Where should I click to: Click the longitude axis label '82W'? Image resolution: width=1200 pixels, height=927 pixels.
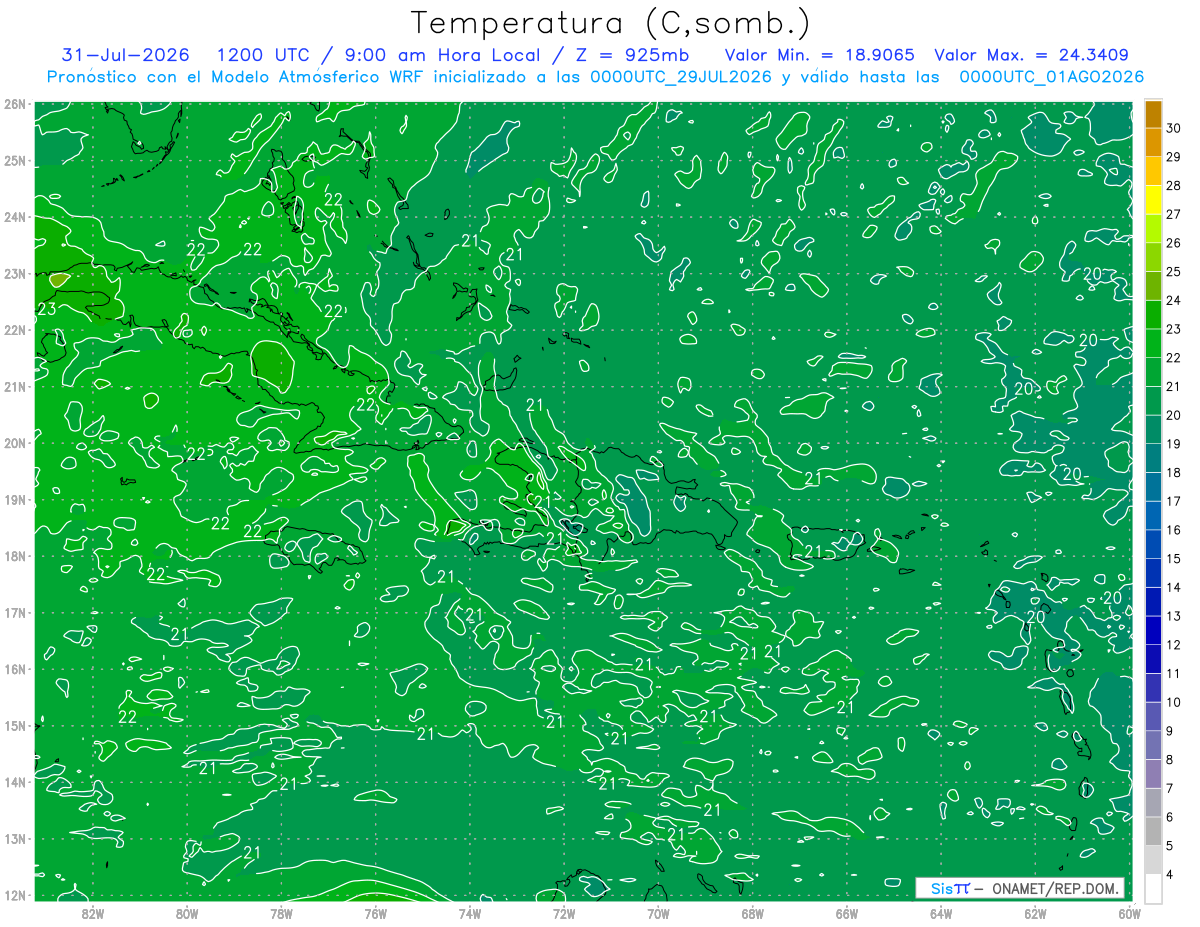(92, 913)
